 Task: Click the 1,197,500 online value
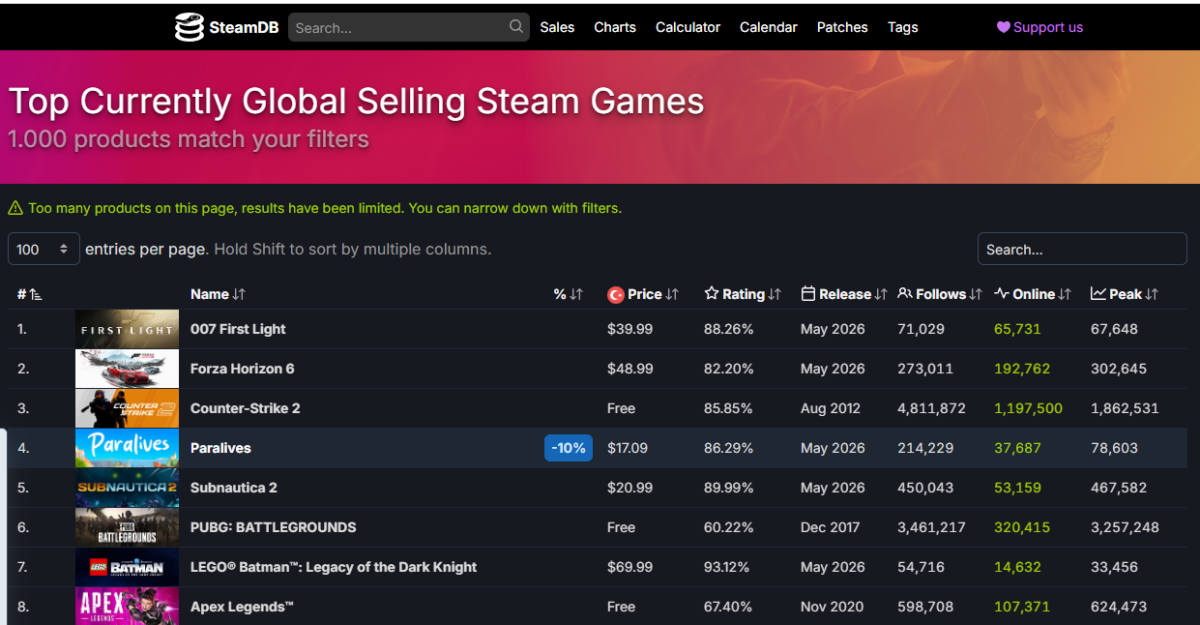(1028, 408)
